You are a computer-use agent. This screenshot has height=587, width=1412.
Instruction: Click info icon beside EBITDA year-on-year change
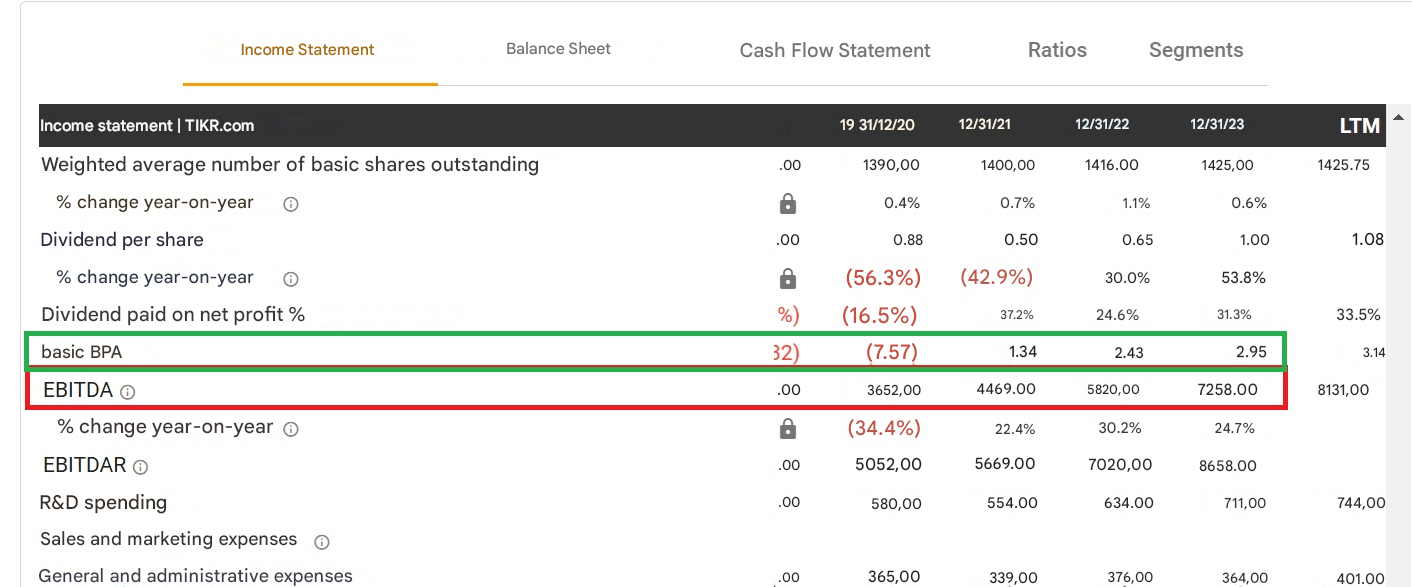point(291,429)
